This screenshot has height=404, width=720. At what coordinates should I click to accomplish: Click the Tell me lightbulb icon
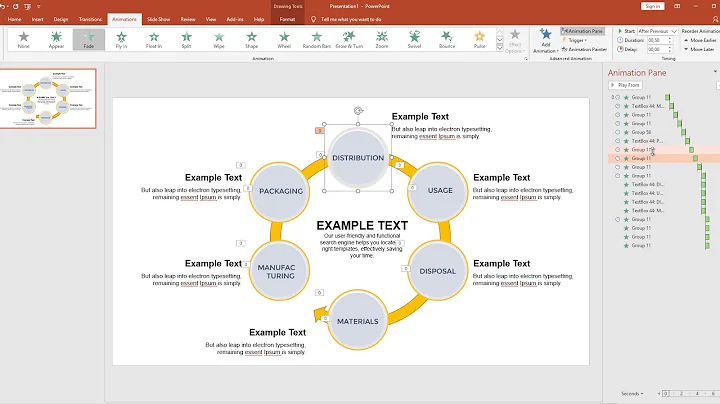point(313,19)
